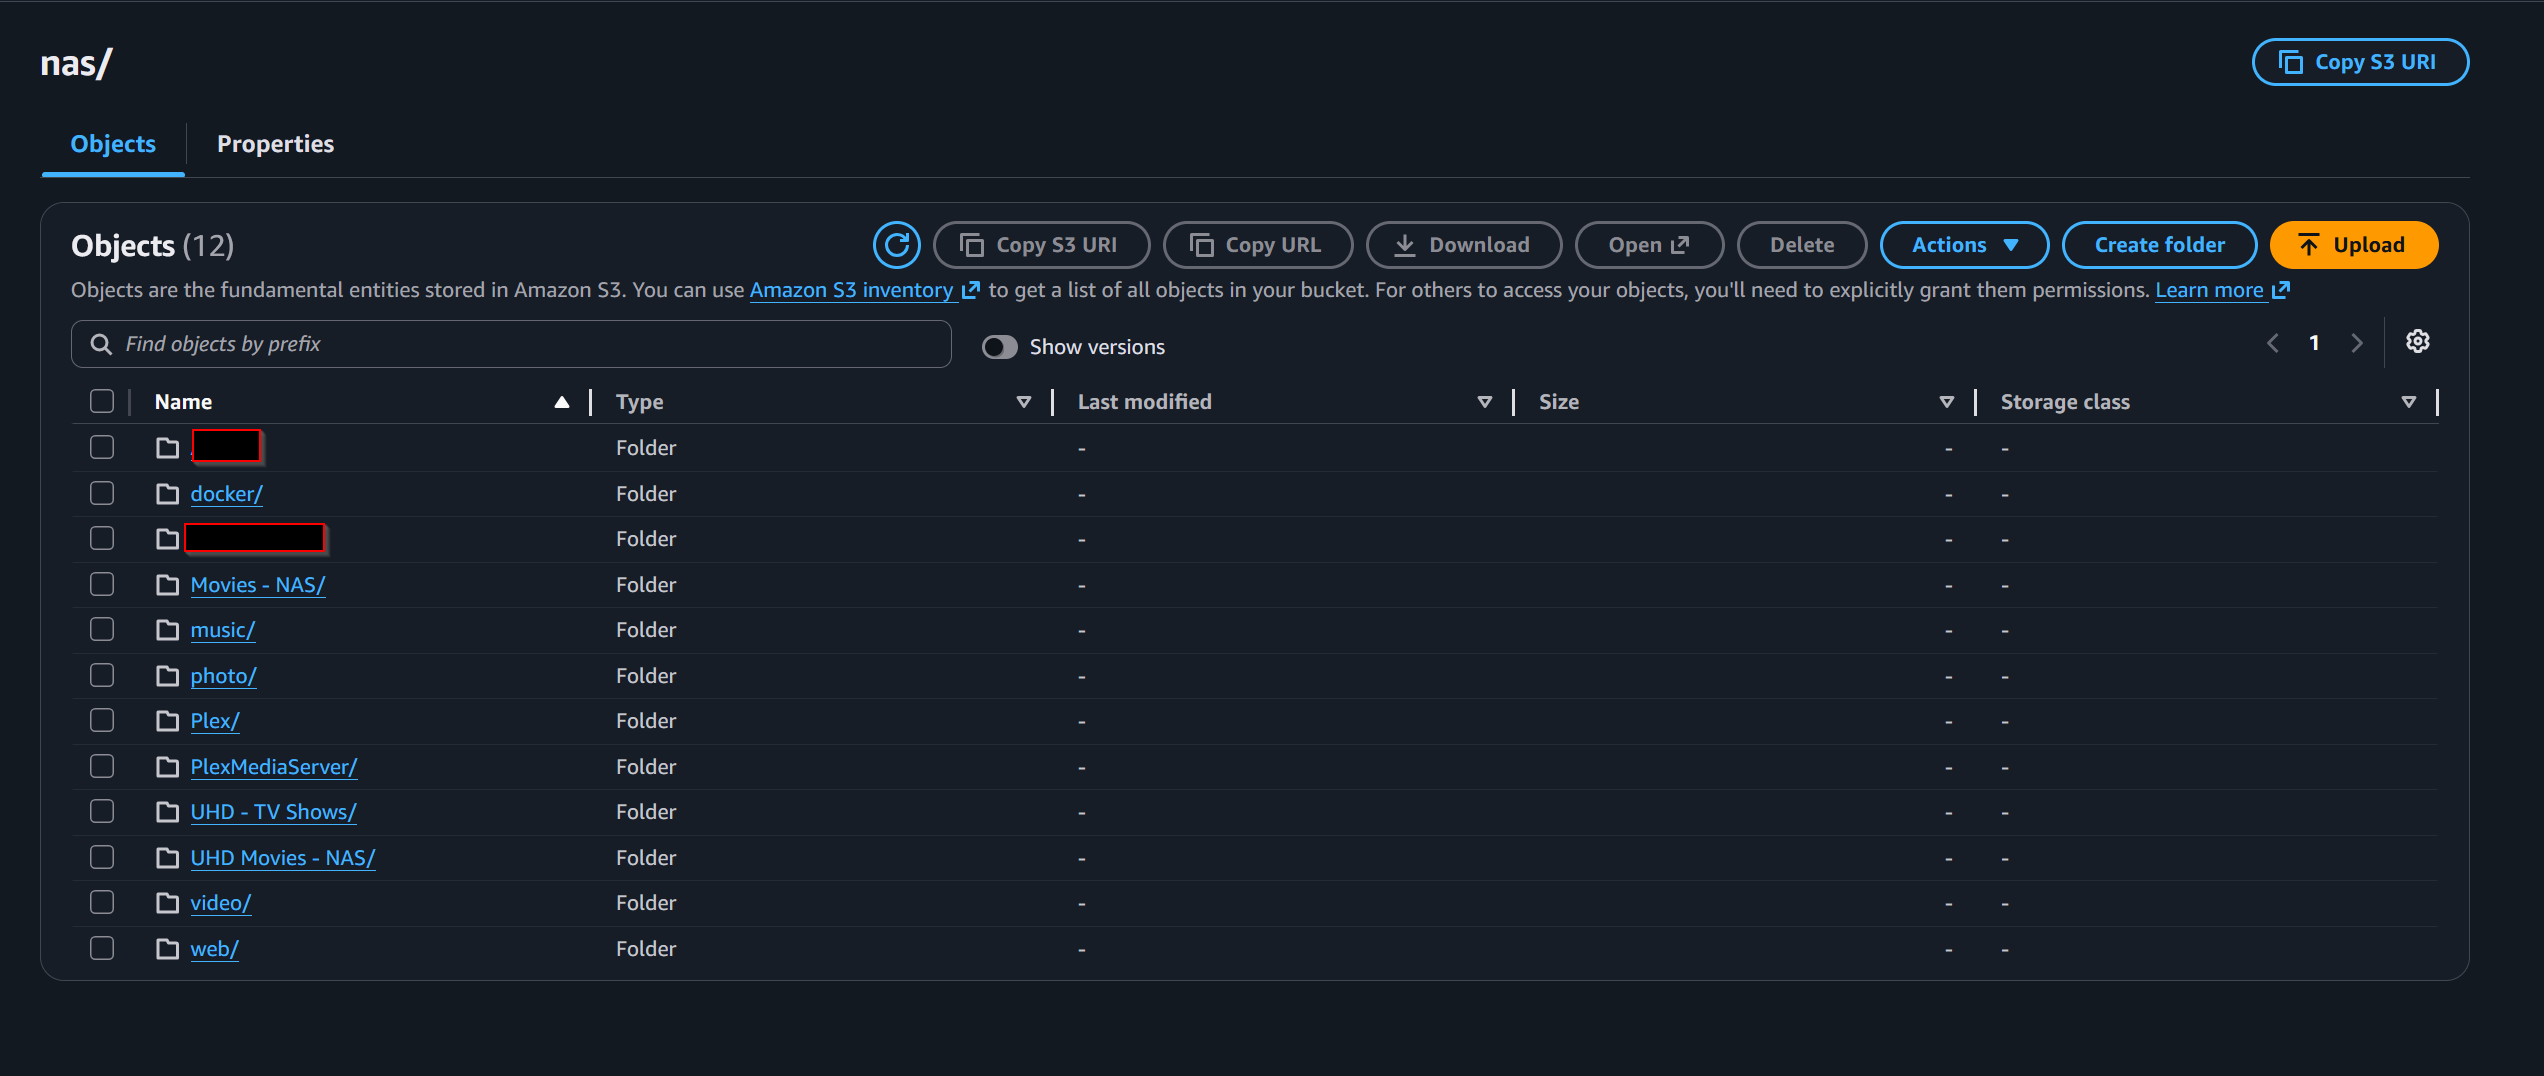2544x1076 pixels.
Task: Open Amazon S3 inventory link
Action: (x=851, y=290)
